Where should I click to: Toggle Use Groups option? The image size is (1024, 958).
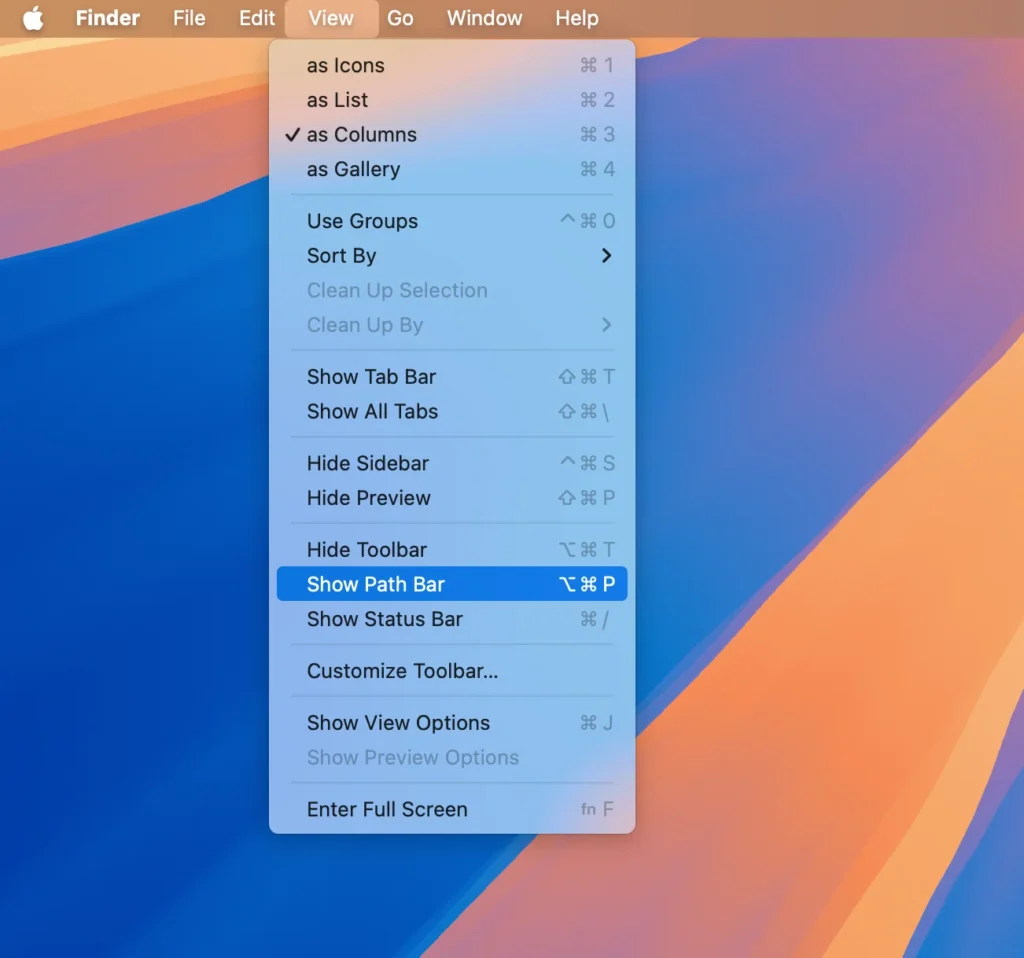(452, 221)
